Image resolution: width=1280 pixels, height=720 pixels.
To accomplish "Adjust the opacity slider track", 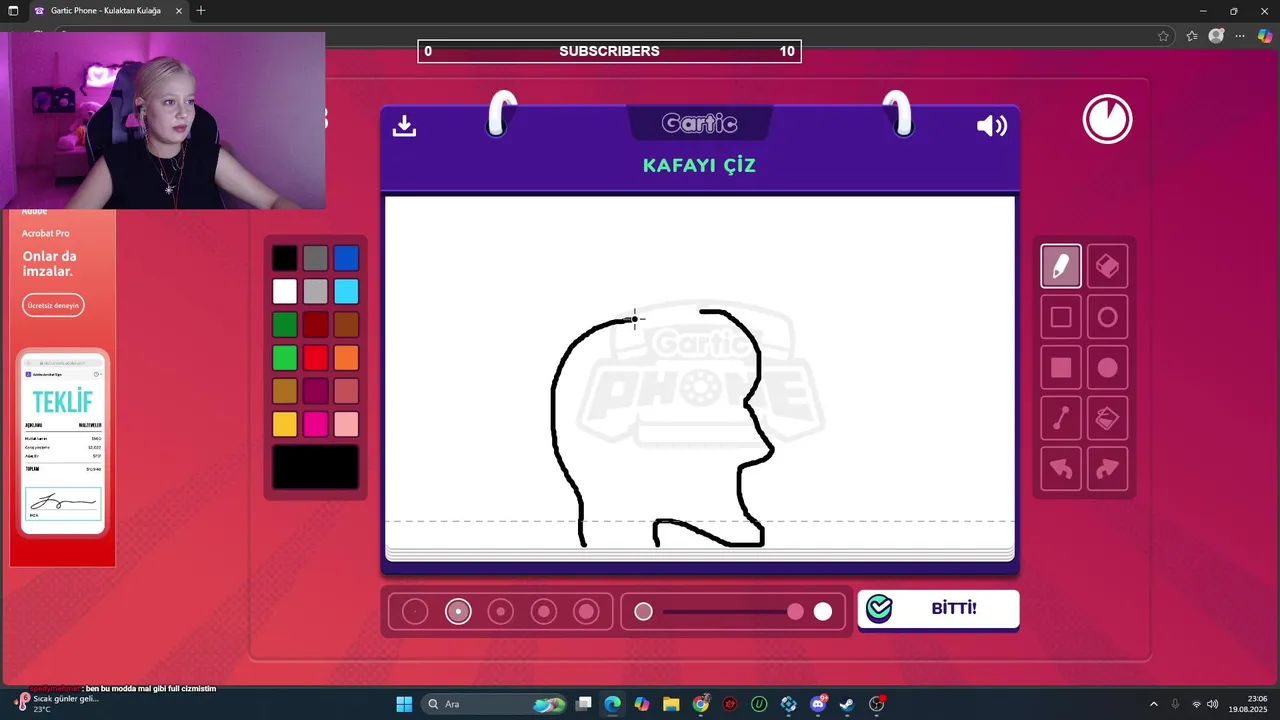I will click(x=733, y=611).
